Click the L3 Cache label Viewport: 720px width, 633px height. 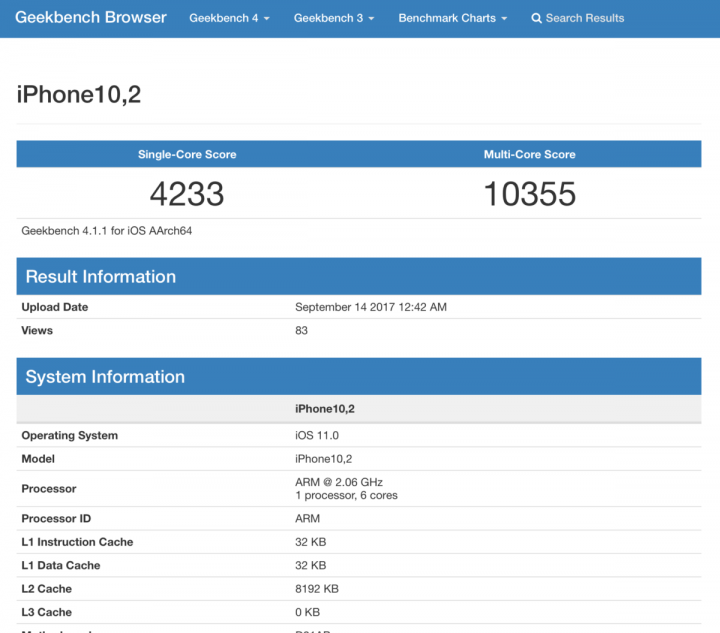pos(46,612)
